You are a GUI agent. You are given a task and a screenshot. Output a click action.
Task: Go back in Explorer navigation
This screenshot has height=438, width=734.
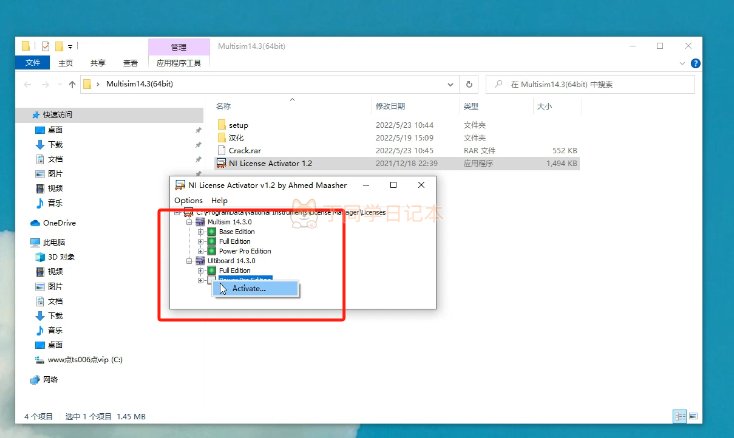28,84
